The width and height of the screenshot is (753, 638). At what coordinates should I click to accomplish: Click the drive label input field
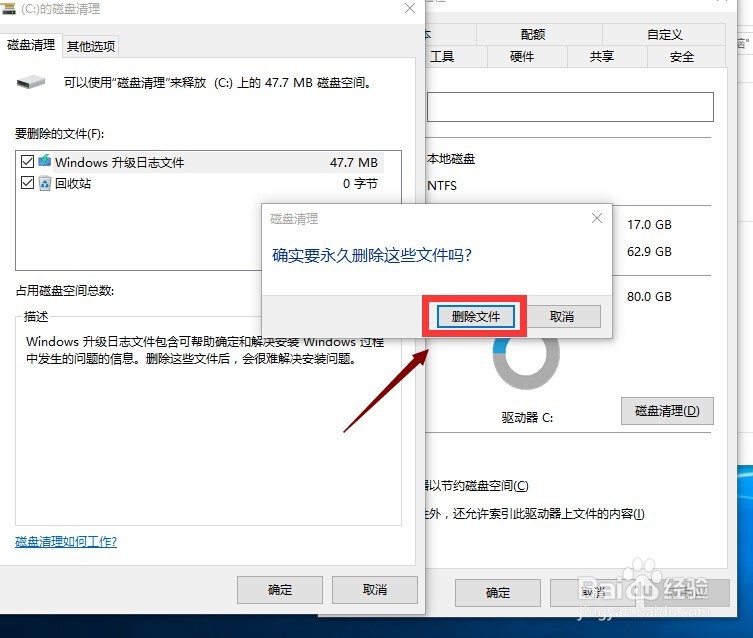point(570,107)
